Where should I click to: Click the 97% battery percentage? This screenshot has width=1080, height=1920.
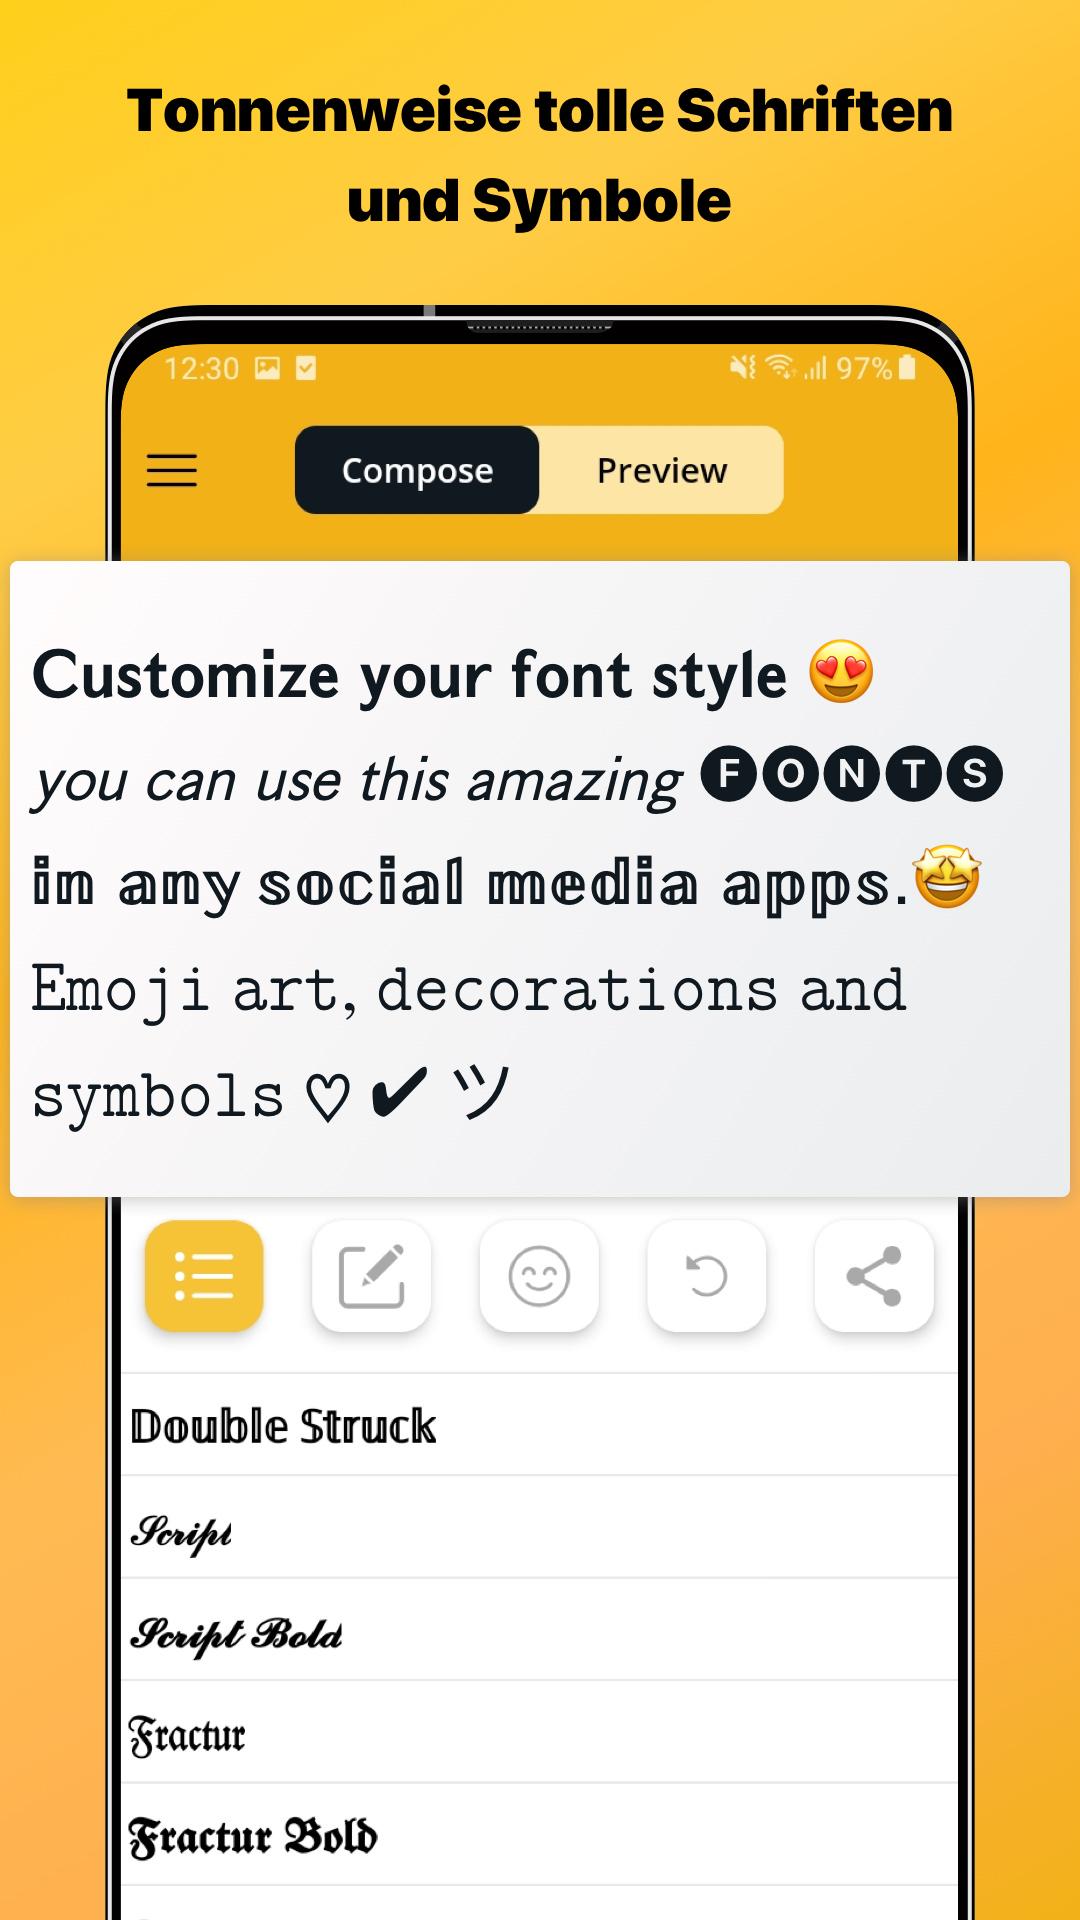(864, 369)
